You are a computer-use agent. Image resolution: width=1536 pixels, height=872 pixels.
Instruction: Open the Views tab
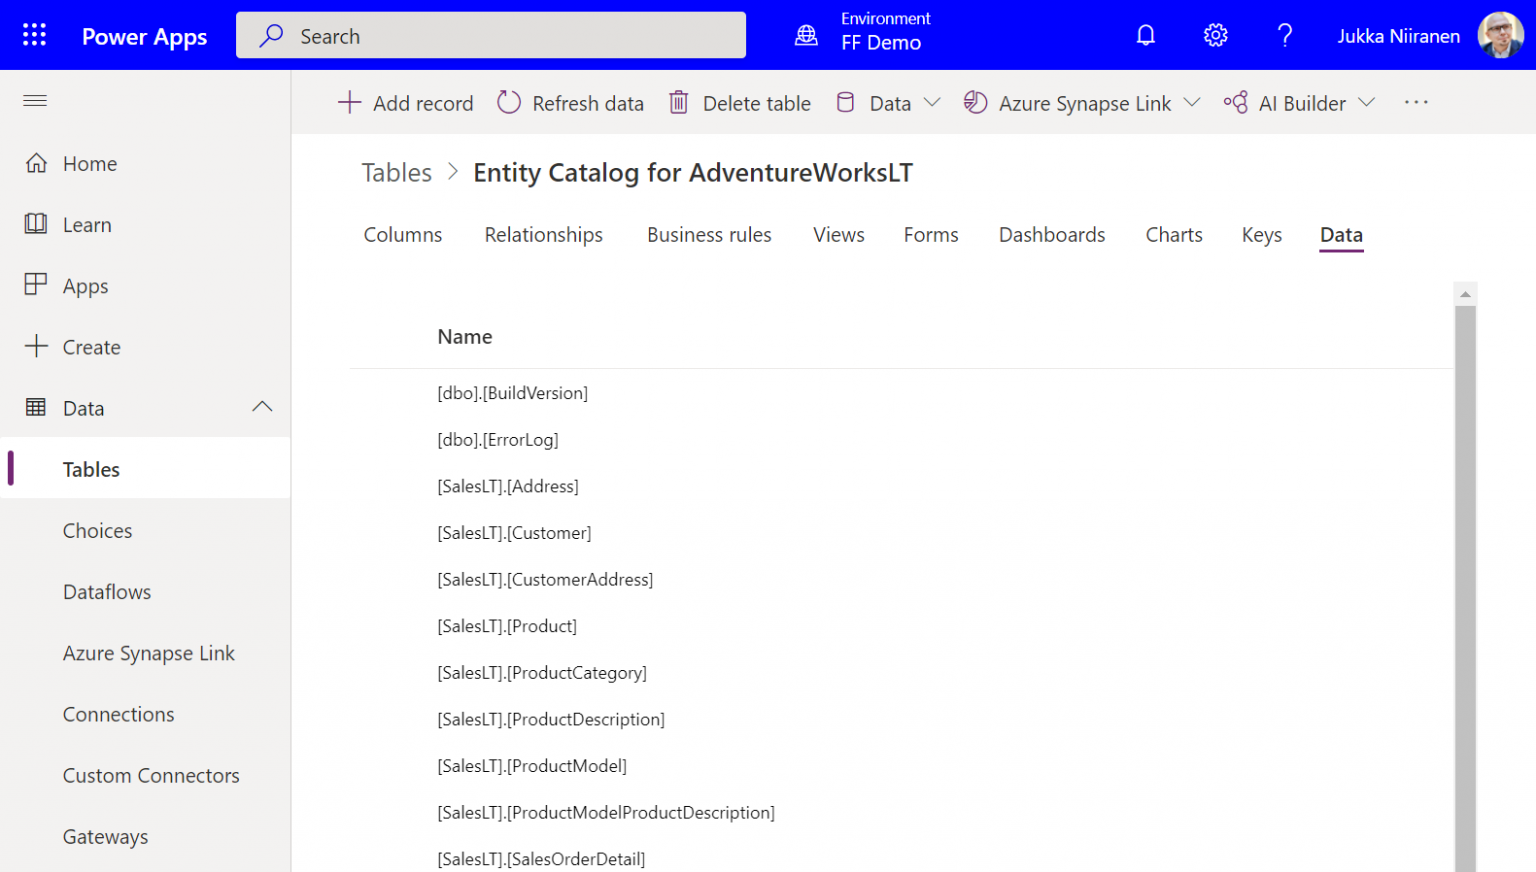839,235
